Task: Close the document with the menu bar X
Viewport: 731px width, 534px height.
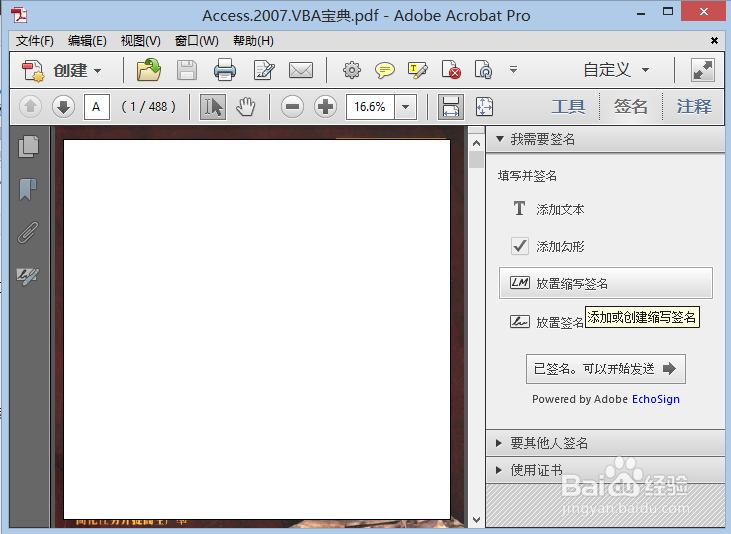Action: tap(714, 41)
